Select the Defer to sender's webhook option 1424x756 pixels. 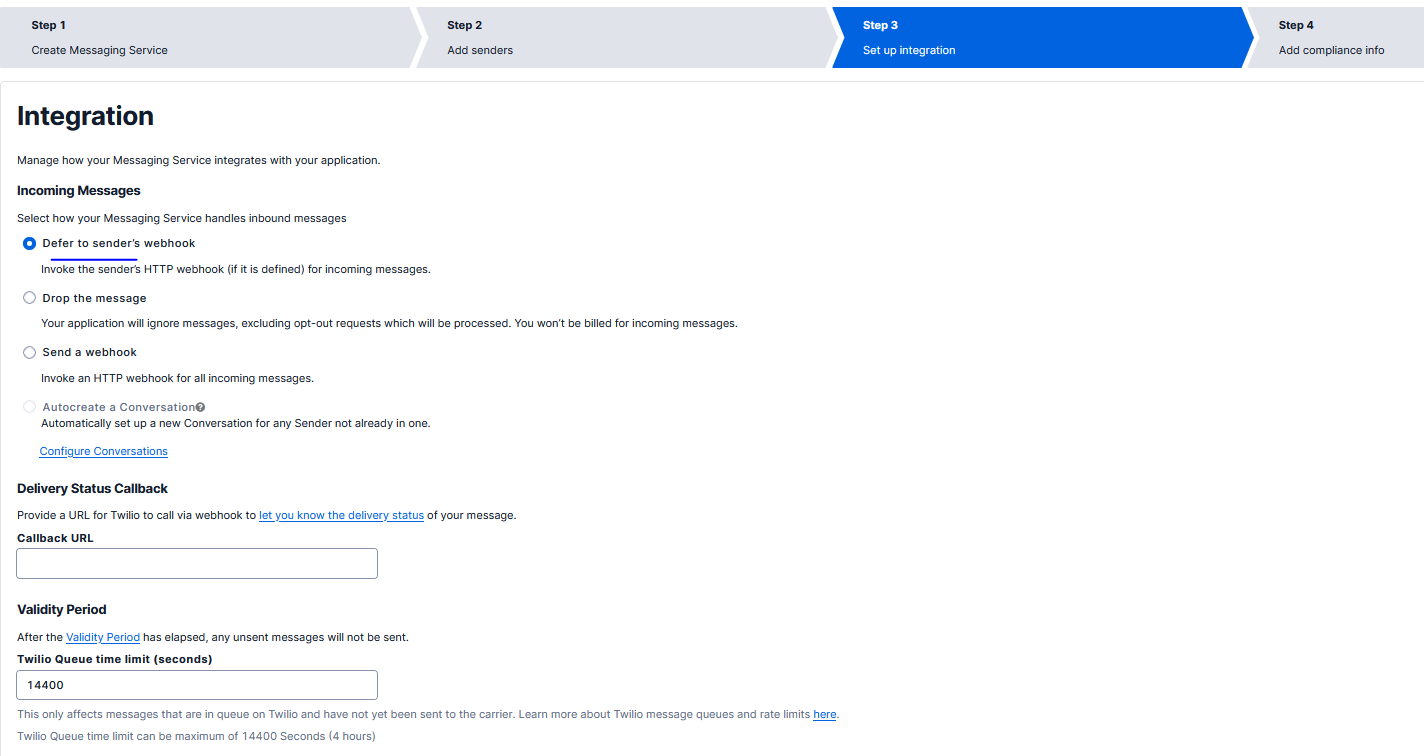coord(30,243)
